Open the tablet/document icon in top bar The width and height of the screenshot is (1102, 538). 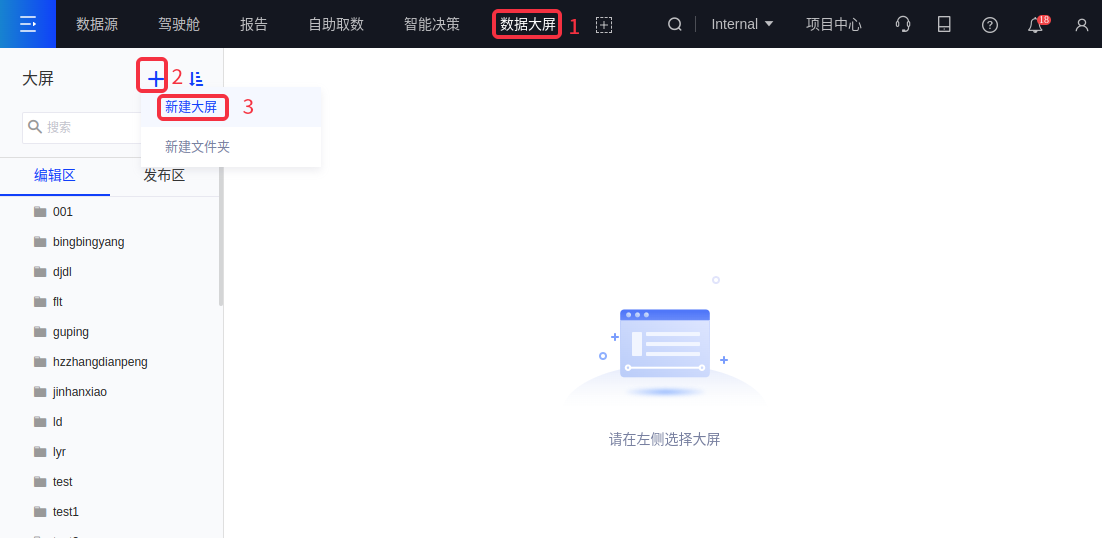pos(944,24)
